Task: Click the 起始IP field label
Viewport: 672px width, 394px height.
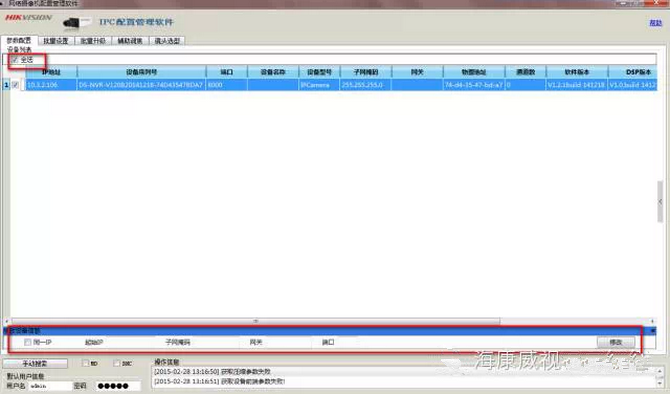Action: (94, 342)
